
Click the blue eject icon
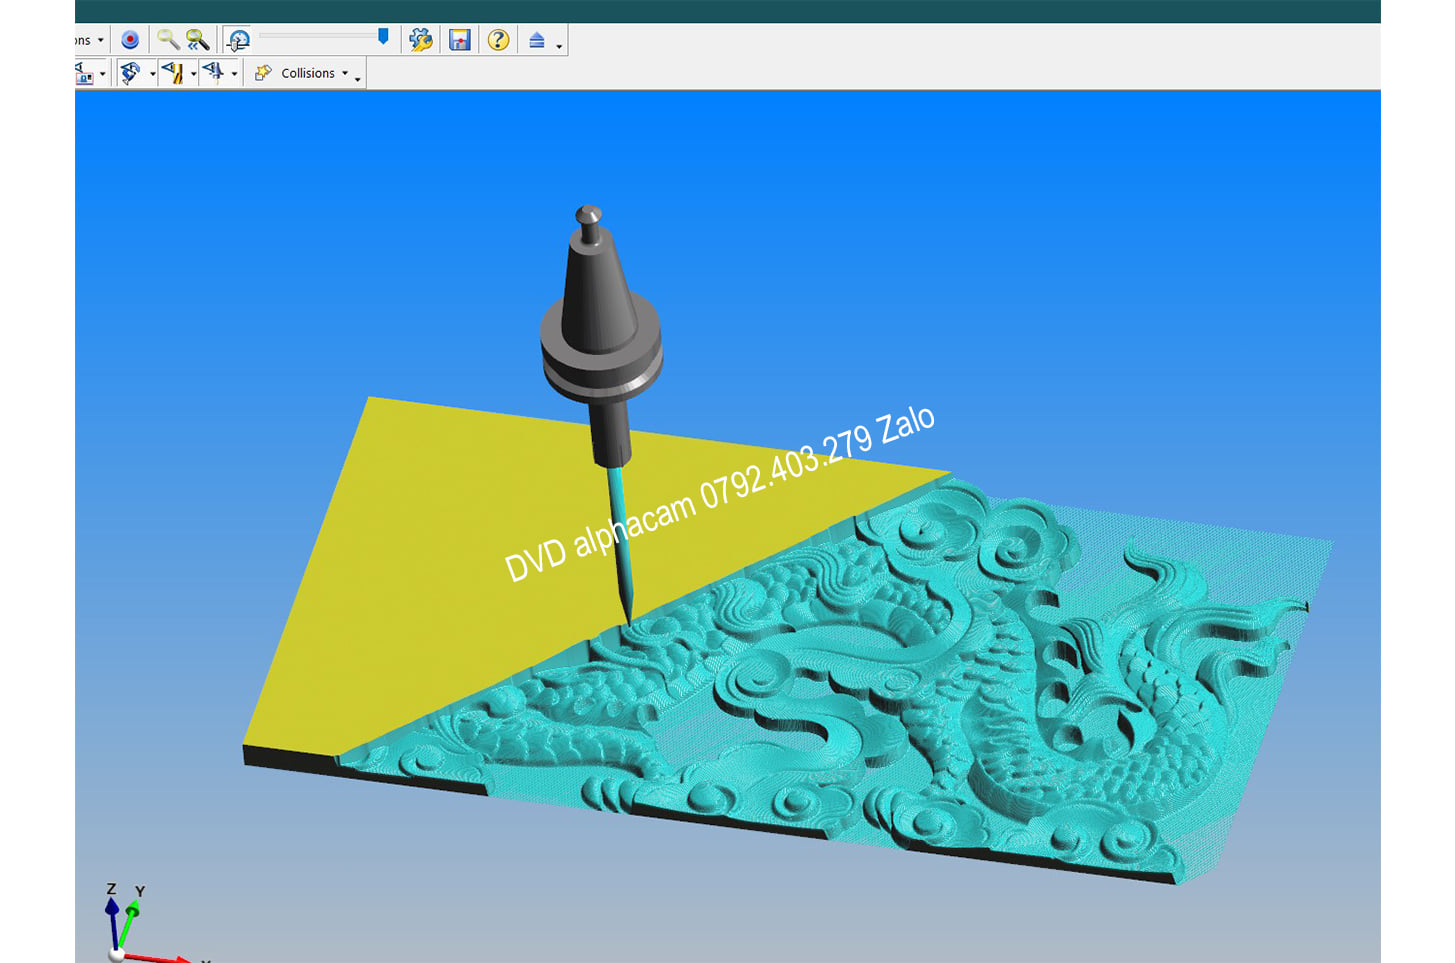[x=537, y=40]
